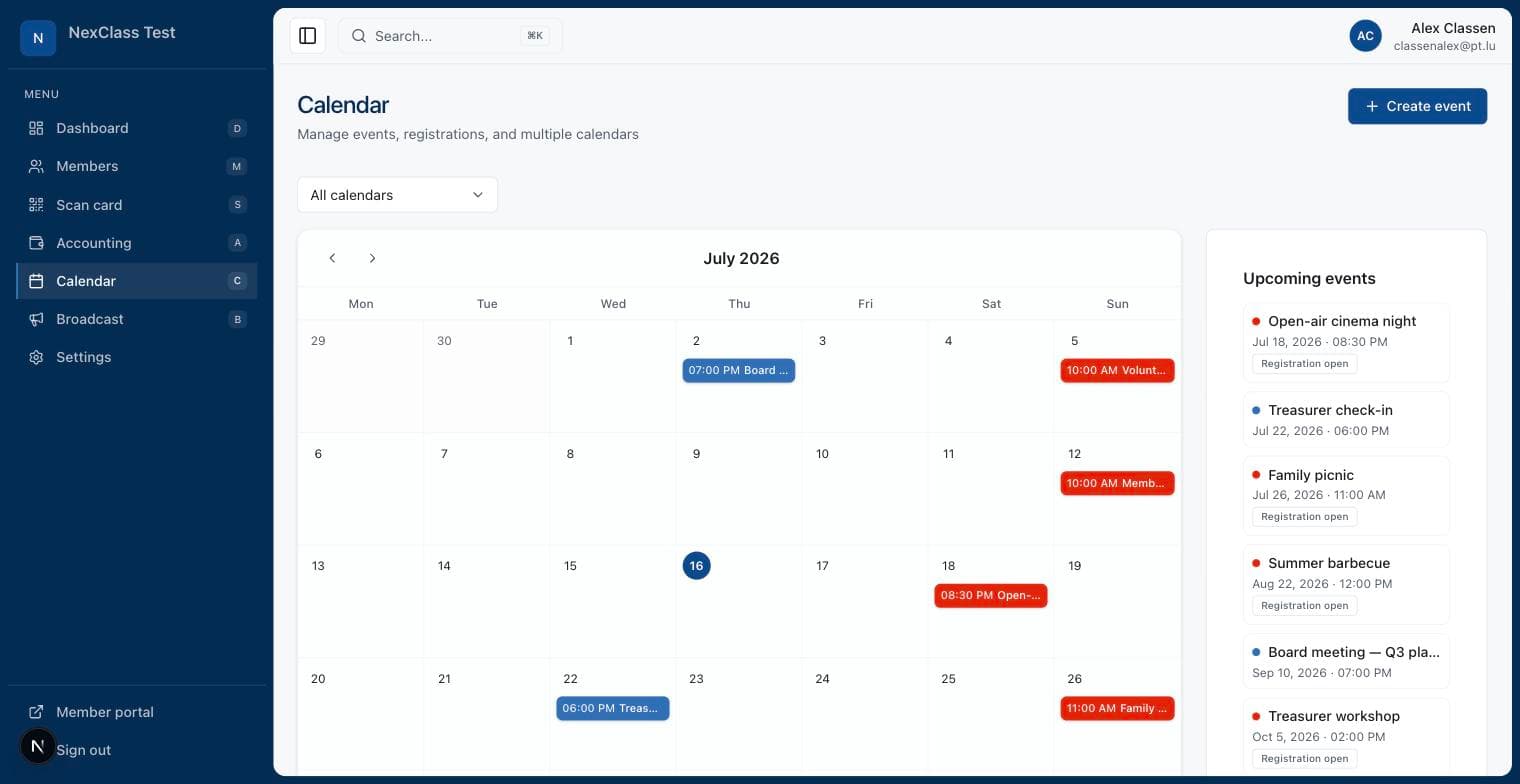Open Settings menu item

[x=137, y=357]
